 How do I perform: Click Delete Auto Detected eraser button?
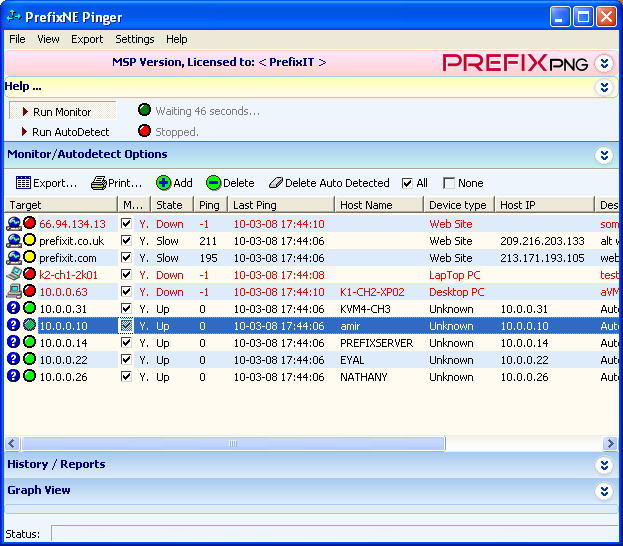[329, 183]
